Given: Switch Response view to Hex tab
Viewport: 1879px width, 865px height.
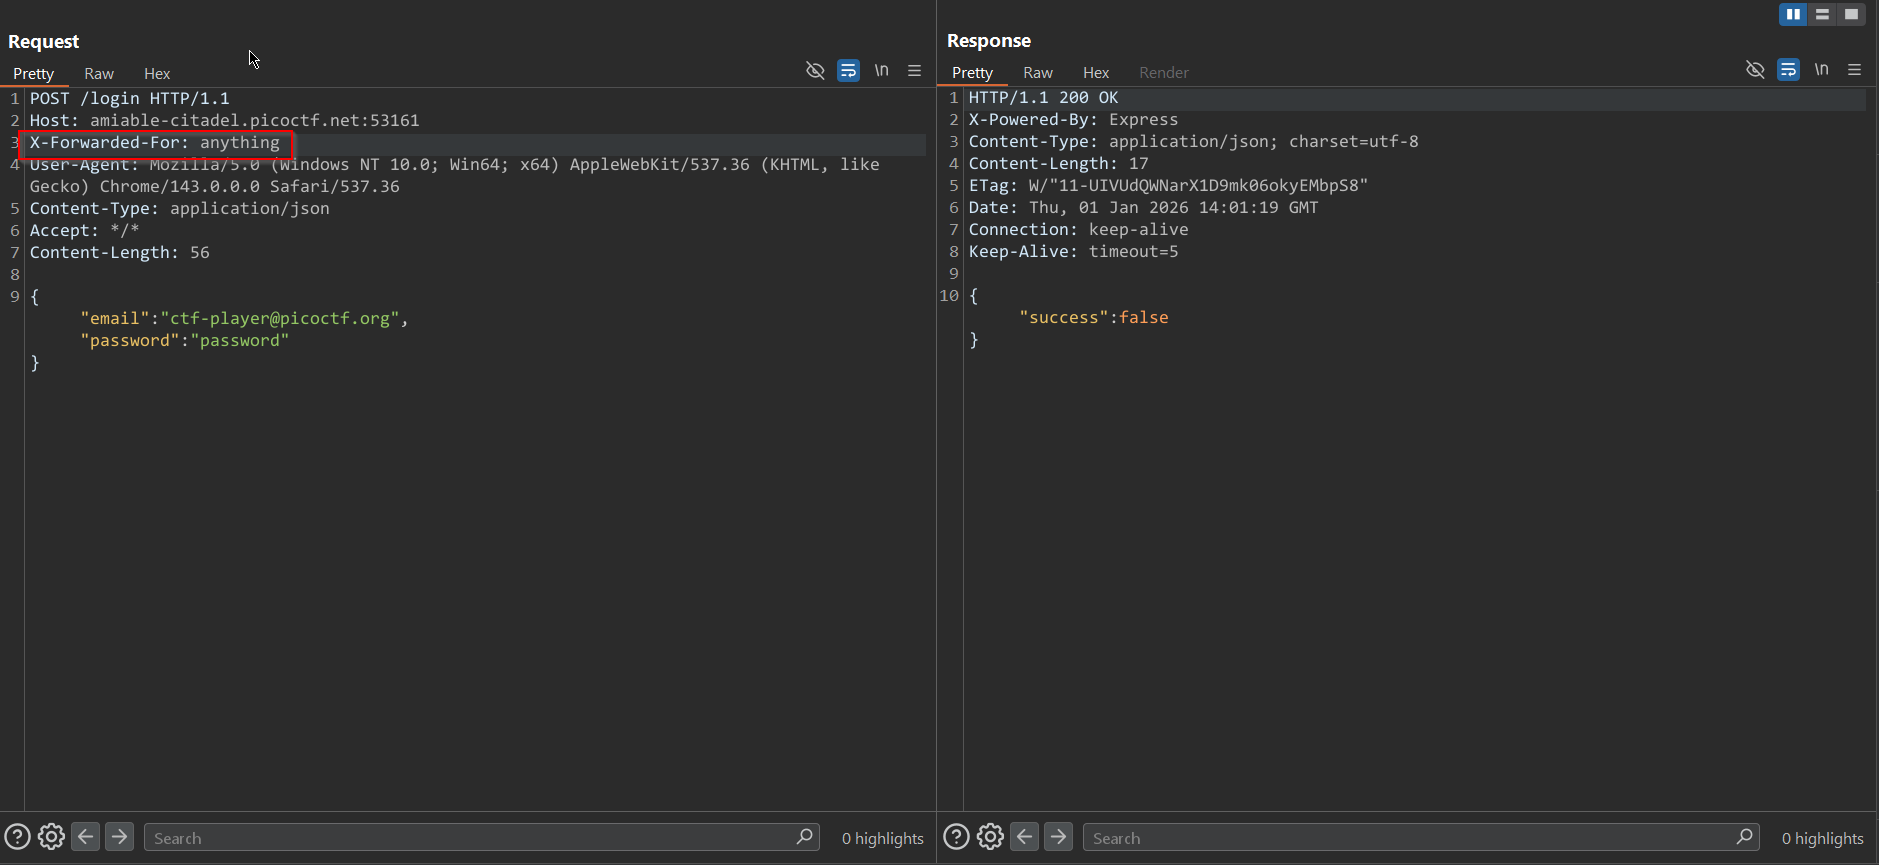Looking at the screenshot, I should click(1096, 73).
